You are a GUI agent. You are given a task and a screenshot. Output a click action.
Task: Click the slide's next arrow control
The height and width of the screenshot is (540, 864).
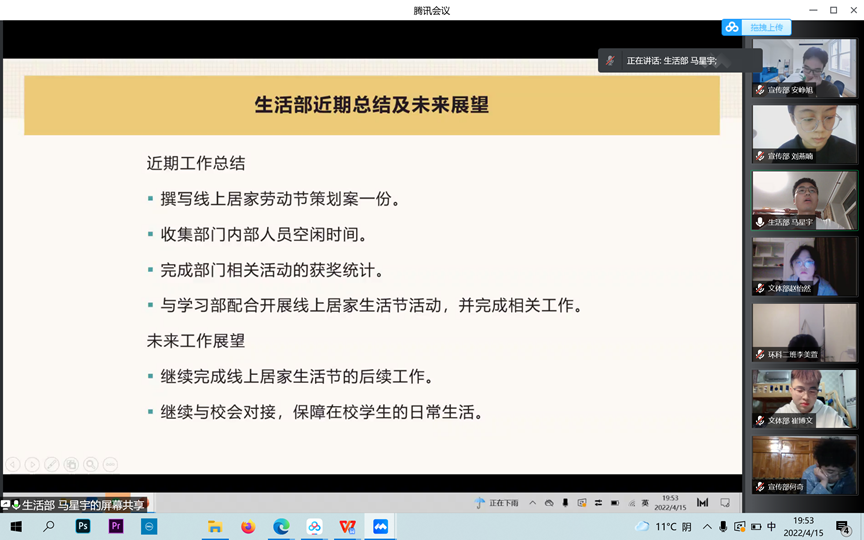(x=32, y=464)
